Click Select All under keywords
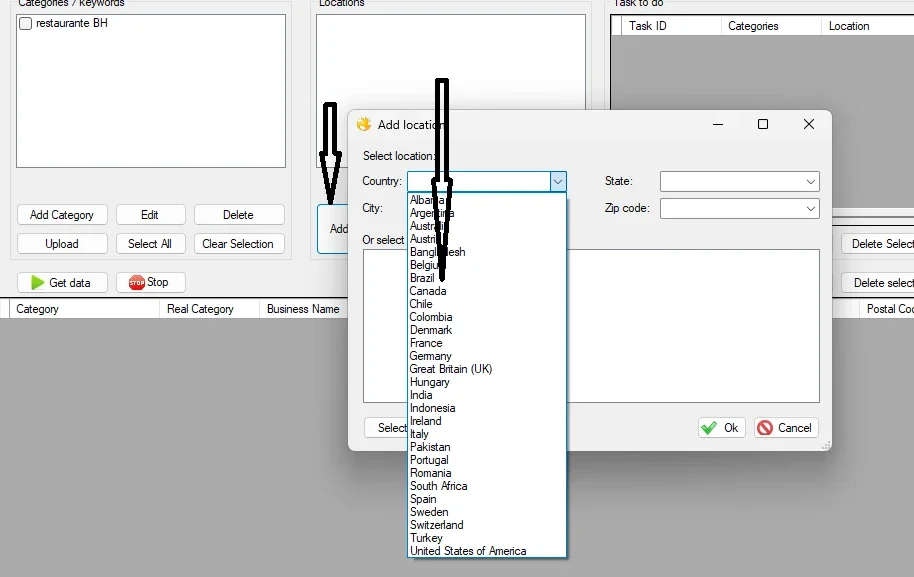Image resolution: width=914 pixels, height=577 pixels. (x=150, y=244)
